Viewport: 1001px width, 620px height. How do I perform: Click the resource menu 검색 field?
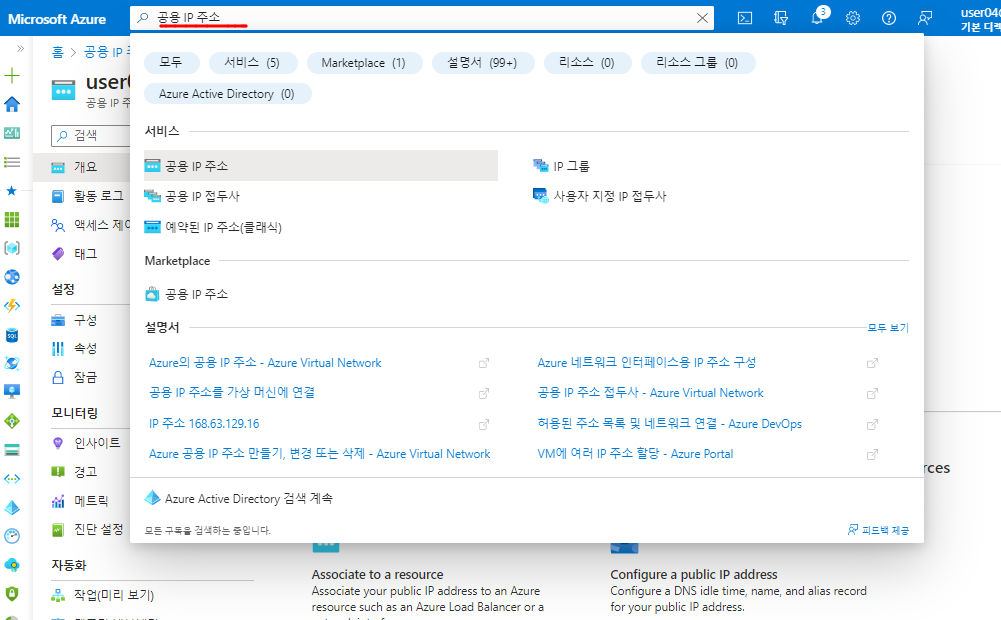click(x=91, y=136)
